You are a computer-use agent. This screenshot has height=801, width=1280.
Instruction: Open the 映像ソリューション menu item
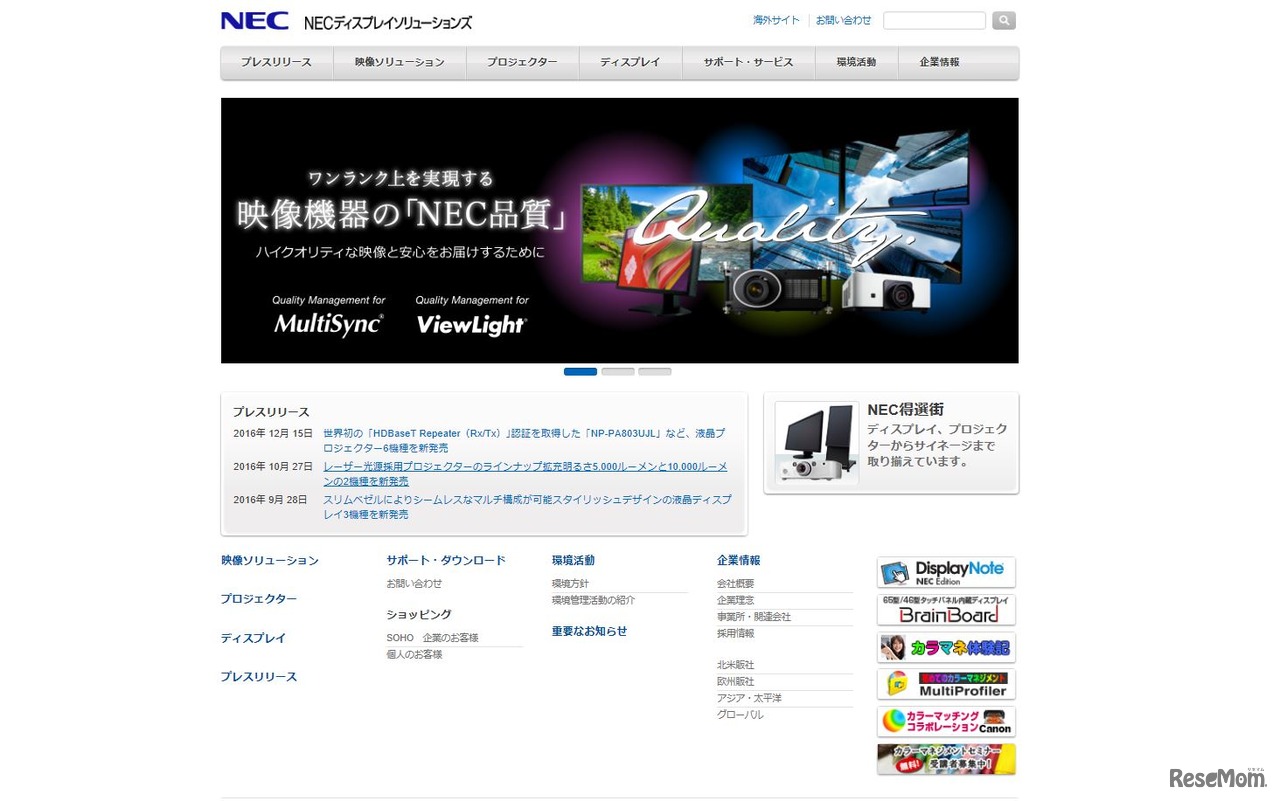[399, 62]
